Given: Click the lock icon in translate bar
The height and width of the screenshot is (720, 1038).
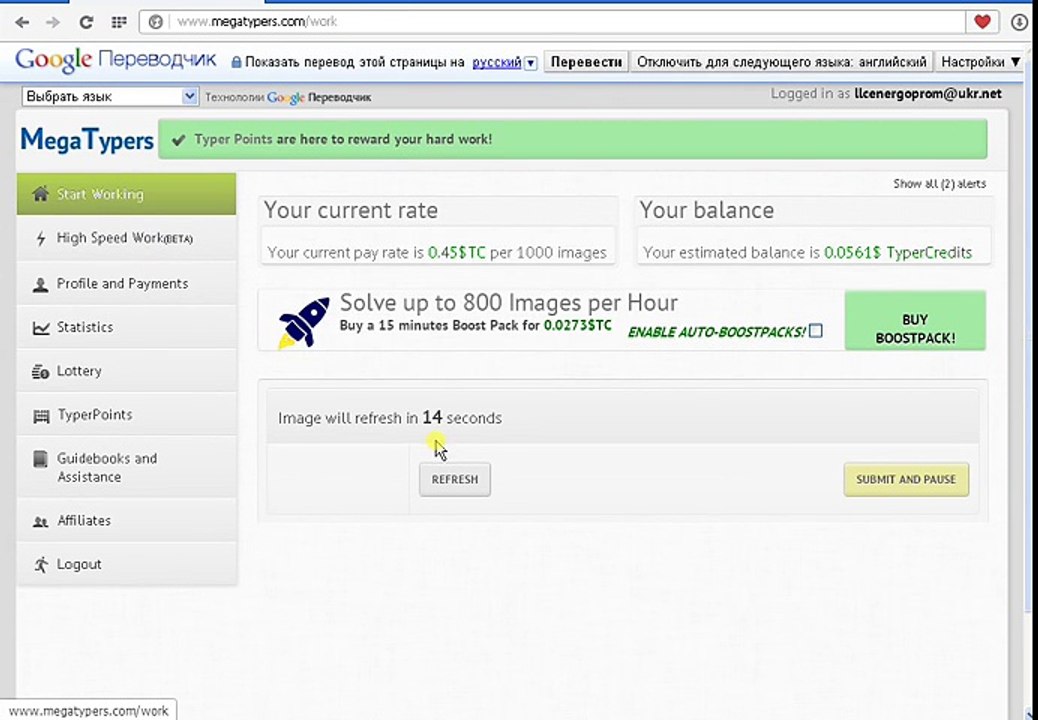Looking at the screenshot, I should (236, 62).
